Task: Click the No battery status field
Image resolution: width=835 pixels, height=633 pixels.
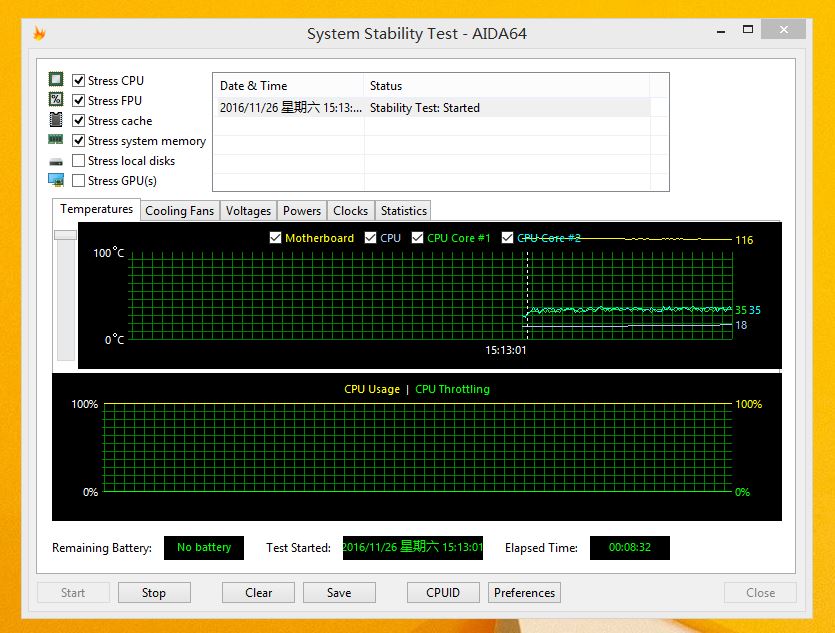Action: click(204, 547)
